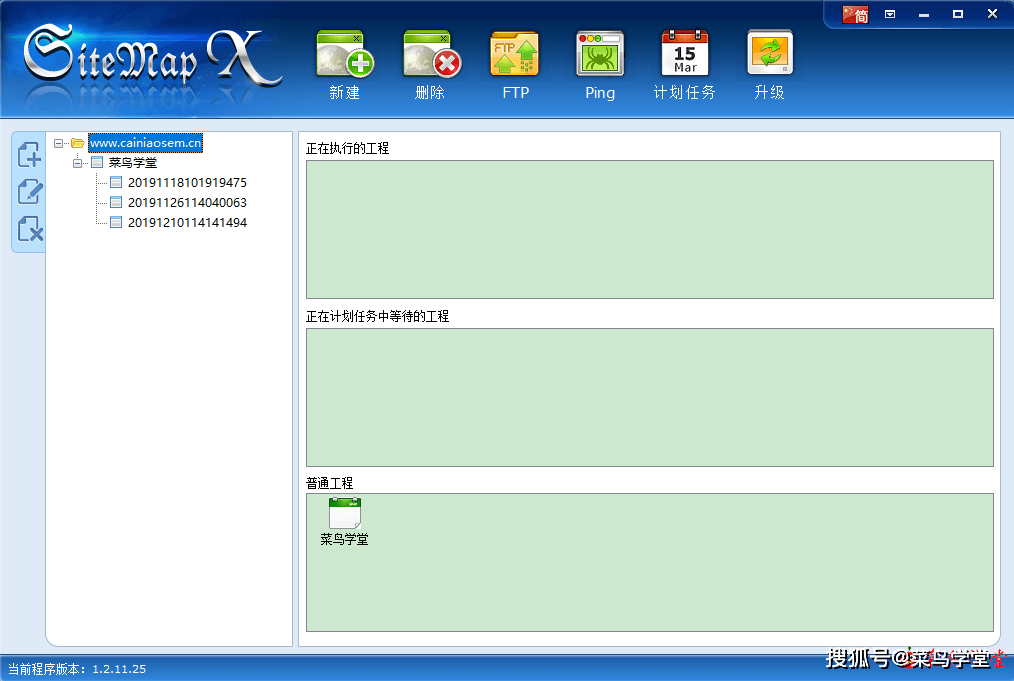The height and width of the screenshot is (681, 1014).
Task: Click the version text 当前程序版本: 1.2.11.25
Action: pyautogui.click(x=76, y=669)
